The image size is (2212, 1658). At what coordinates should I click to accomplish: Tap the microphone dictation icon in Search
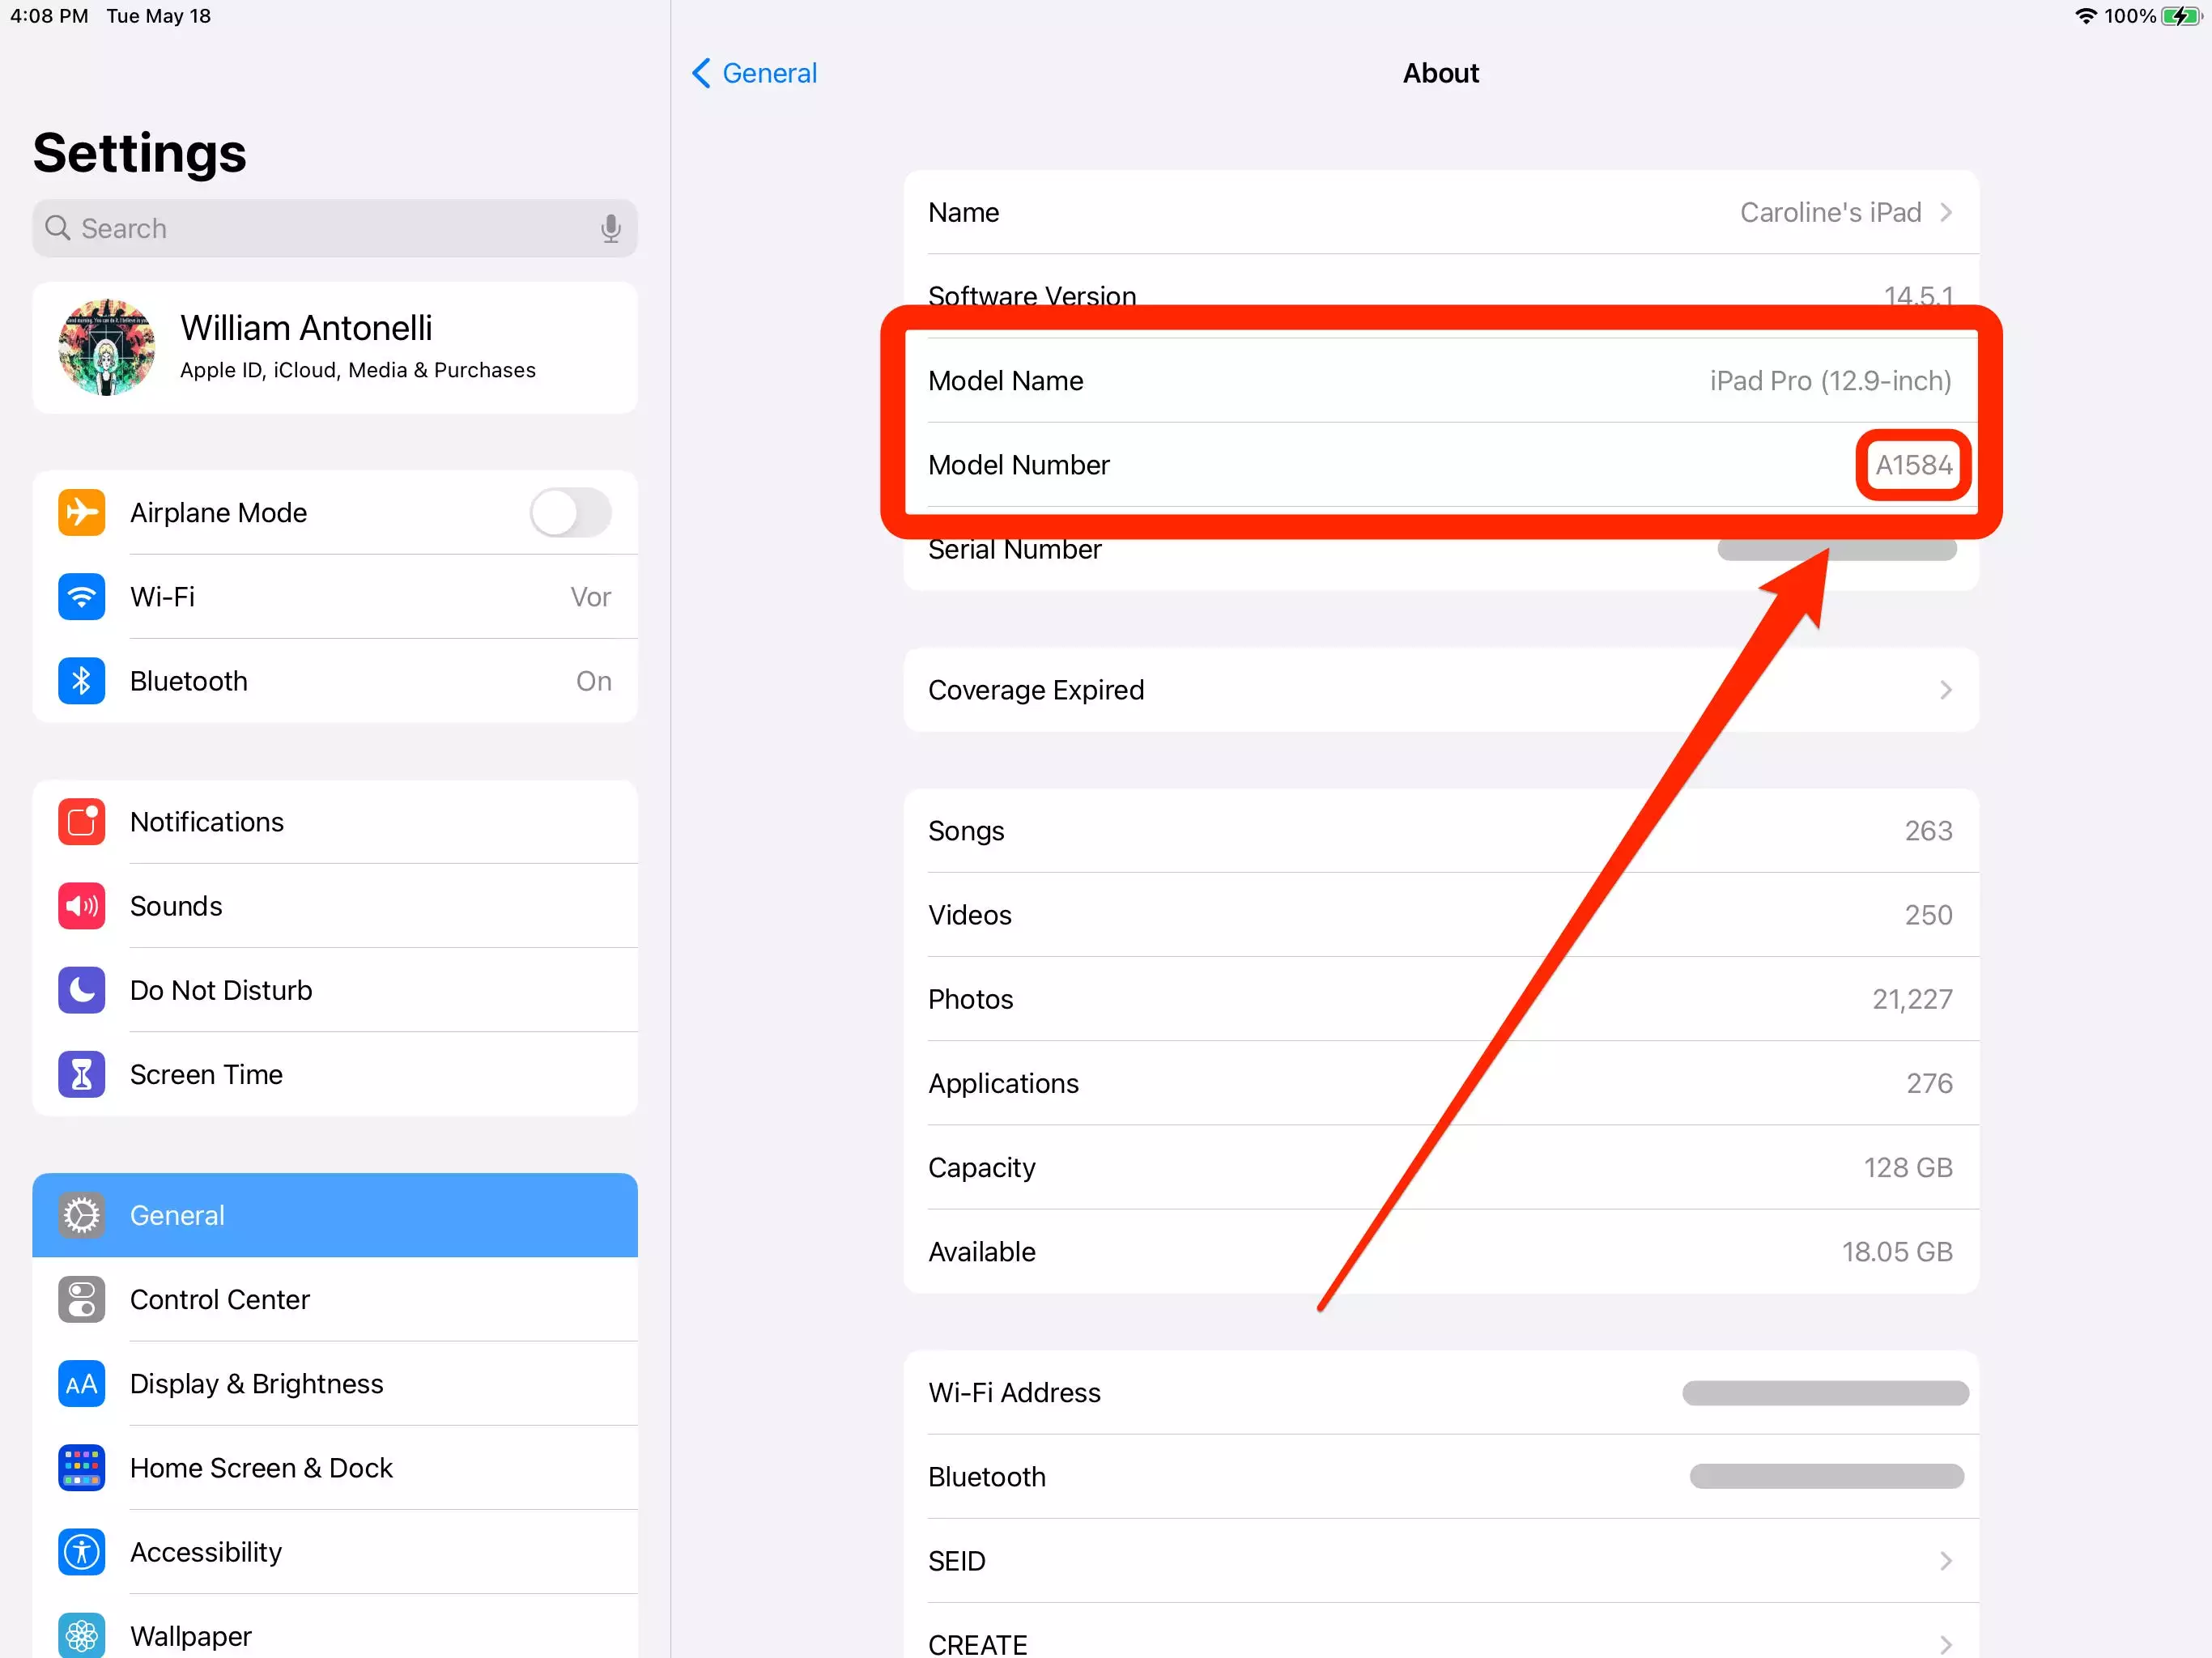(x=610, y=229)
